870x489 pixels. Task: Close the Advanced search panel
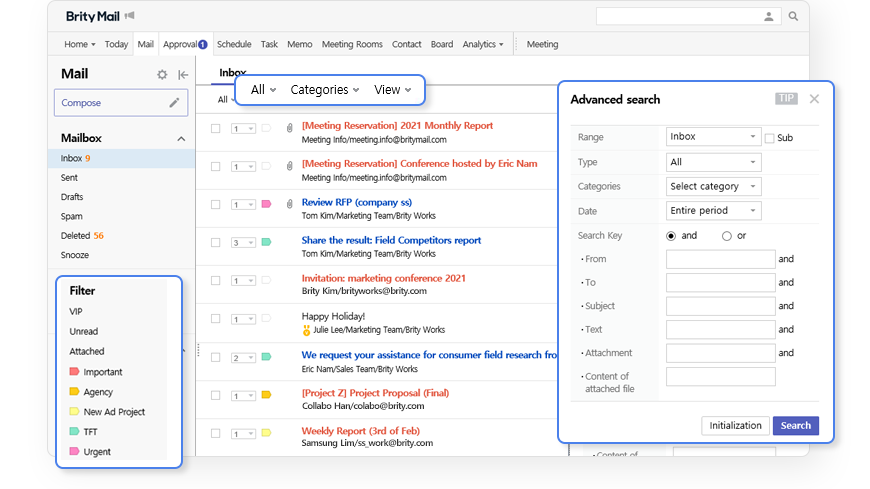pyautogui.click(x=814, y=99)
